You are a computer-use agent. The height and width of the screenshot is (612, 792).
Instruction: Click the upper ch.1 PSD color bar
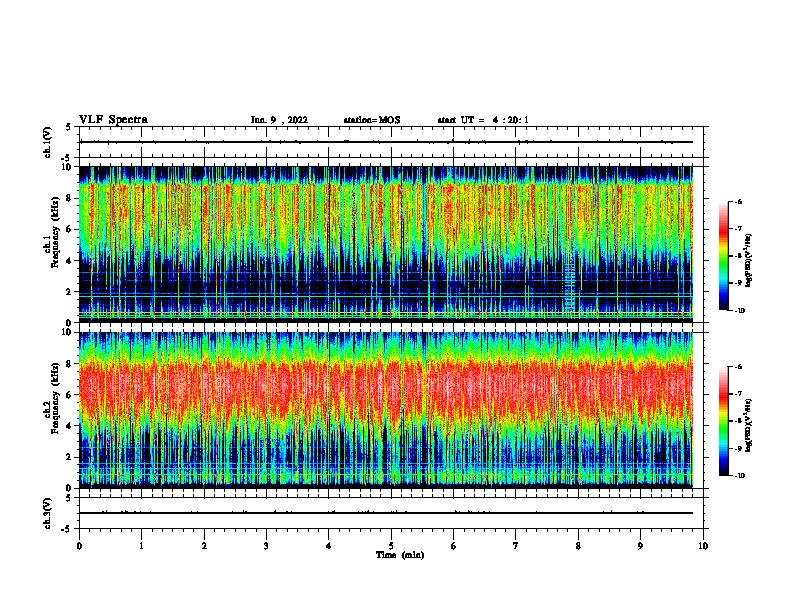tap(723, 256)
